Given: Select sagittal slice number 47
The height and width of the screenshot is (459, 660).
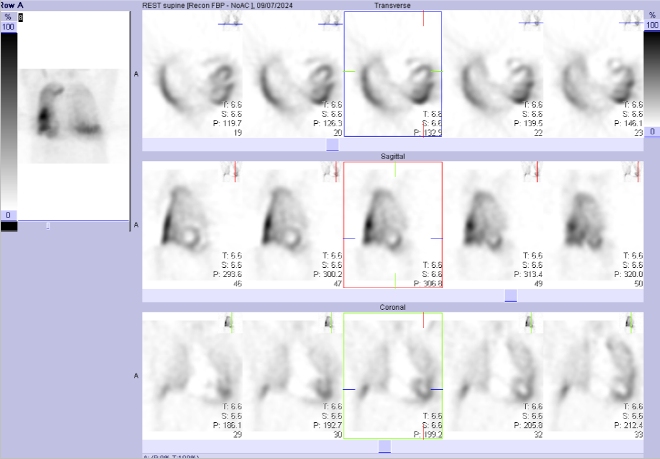Looking at the screenshot, I should (x=293, y=225).
